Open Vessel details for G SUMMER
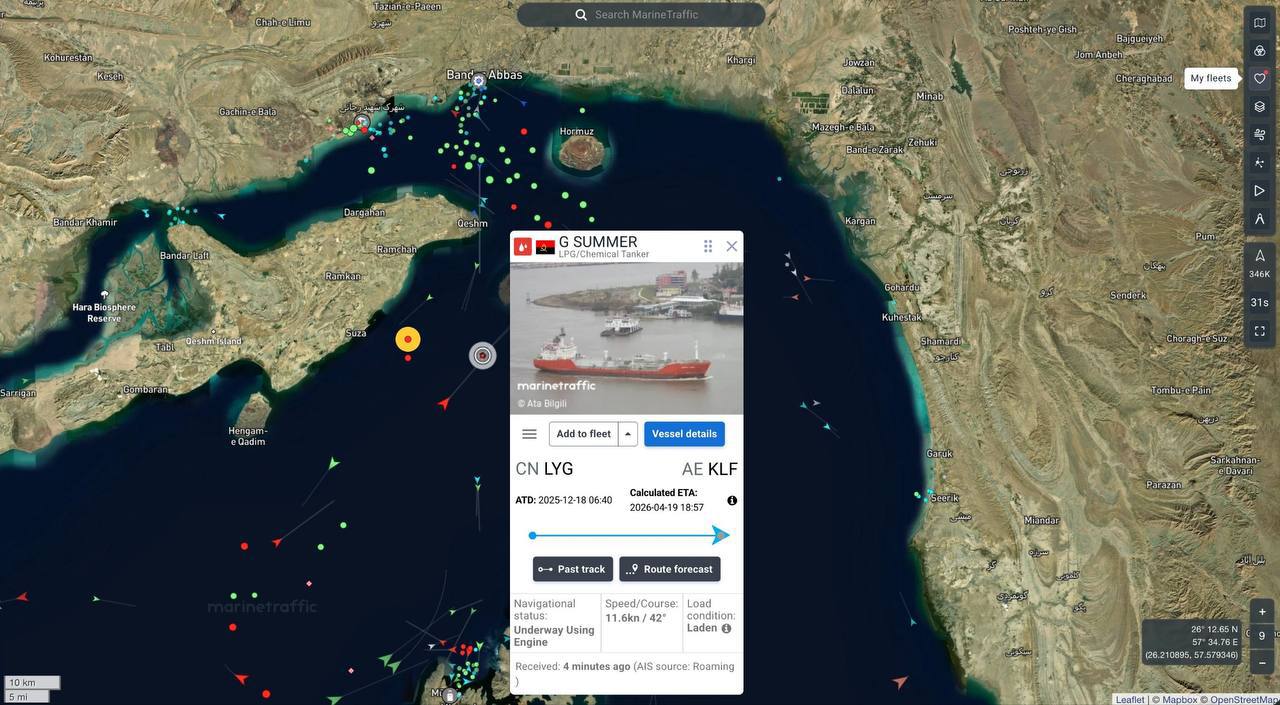Viewport: 1280px width, 705px height. pyautogui.click(x=684, y=434)
